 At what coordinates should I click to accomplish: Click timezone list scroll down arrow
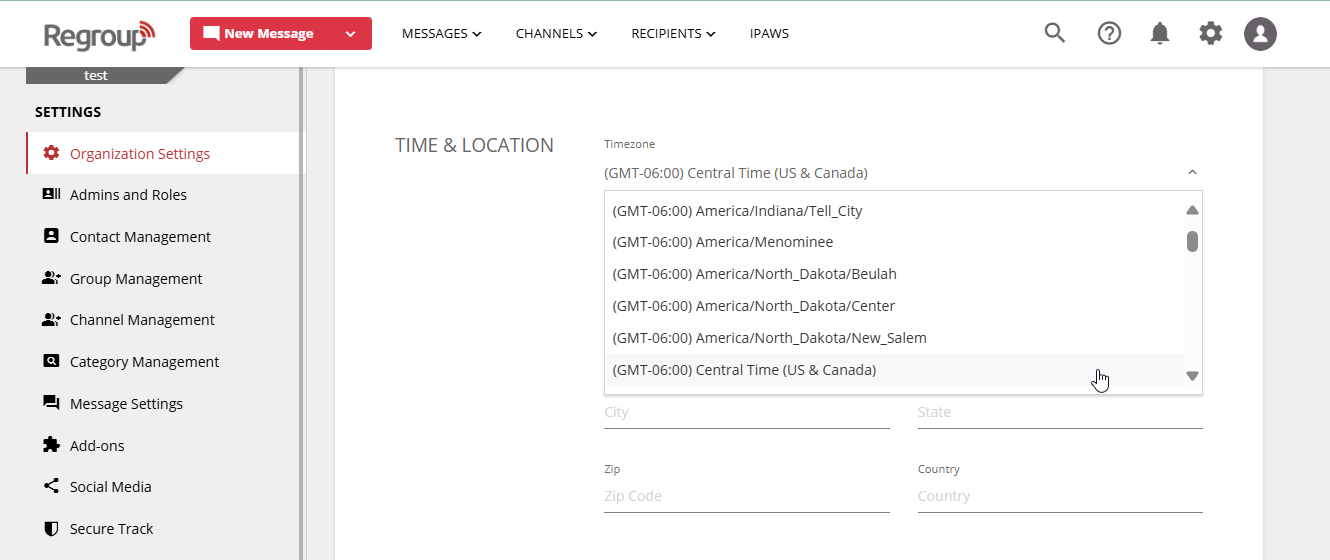1192,376
